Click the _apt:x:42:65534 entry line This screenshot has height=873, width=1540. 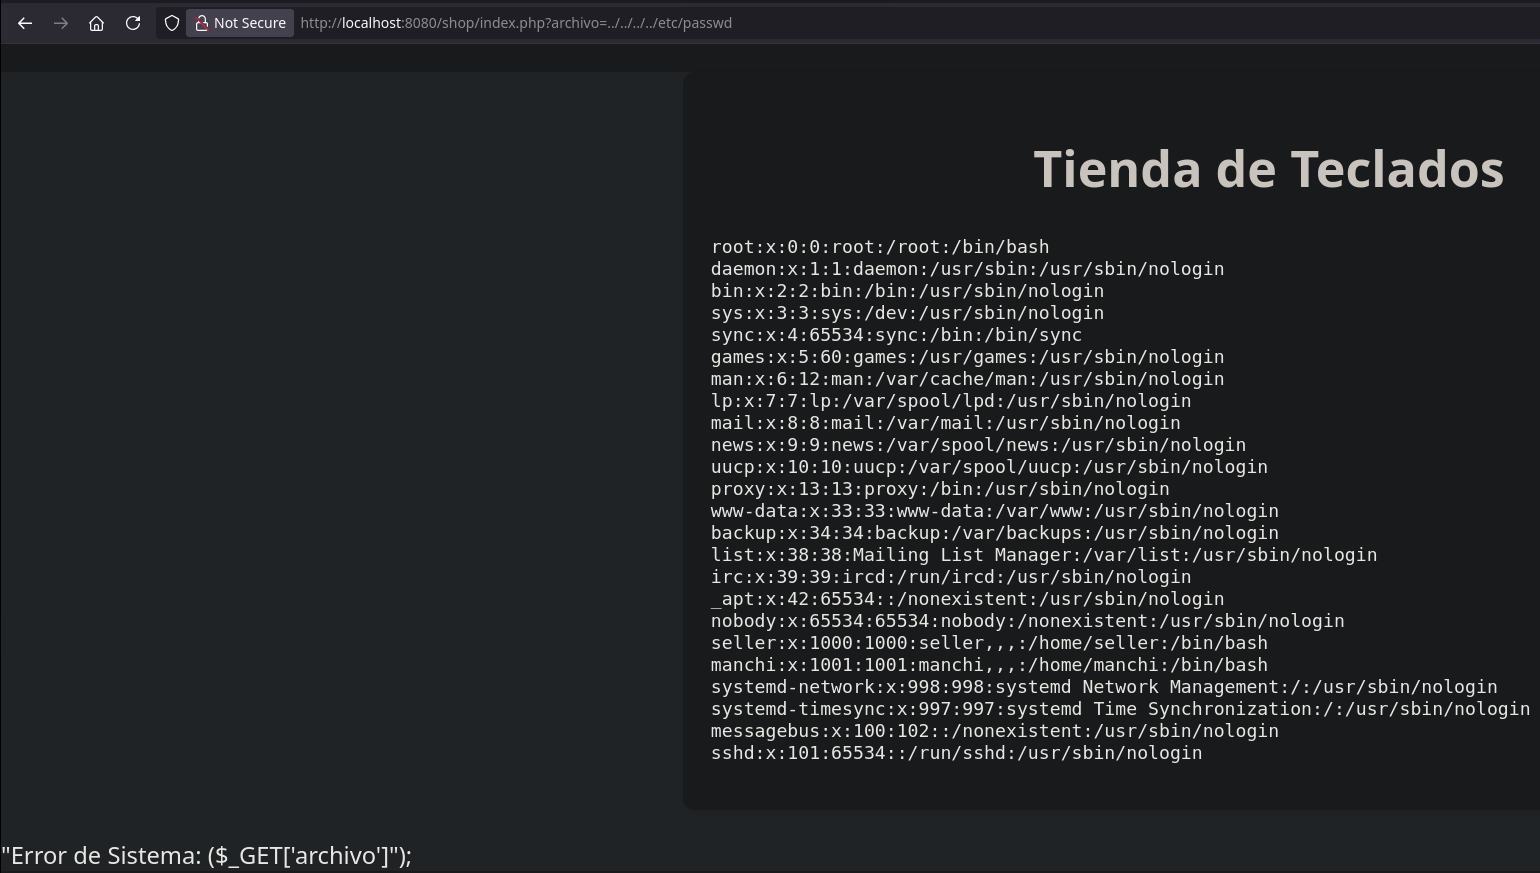(x=967, y=599)
